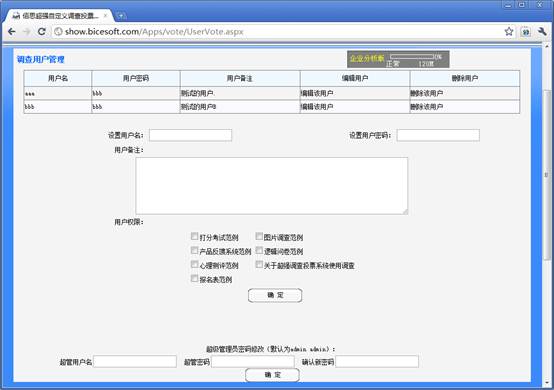Open the wrench settings menu
Screen dimensions: 554x390
click(x=542, y=32)
